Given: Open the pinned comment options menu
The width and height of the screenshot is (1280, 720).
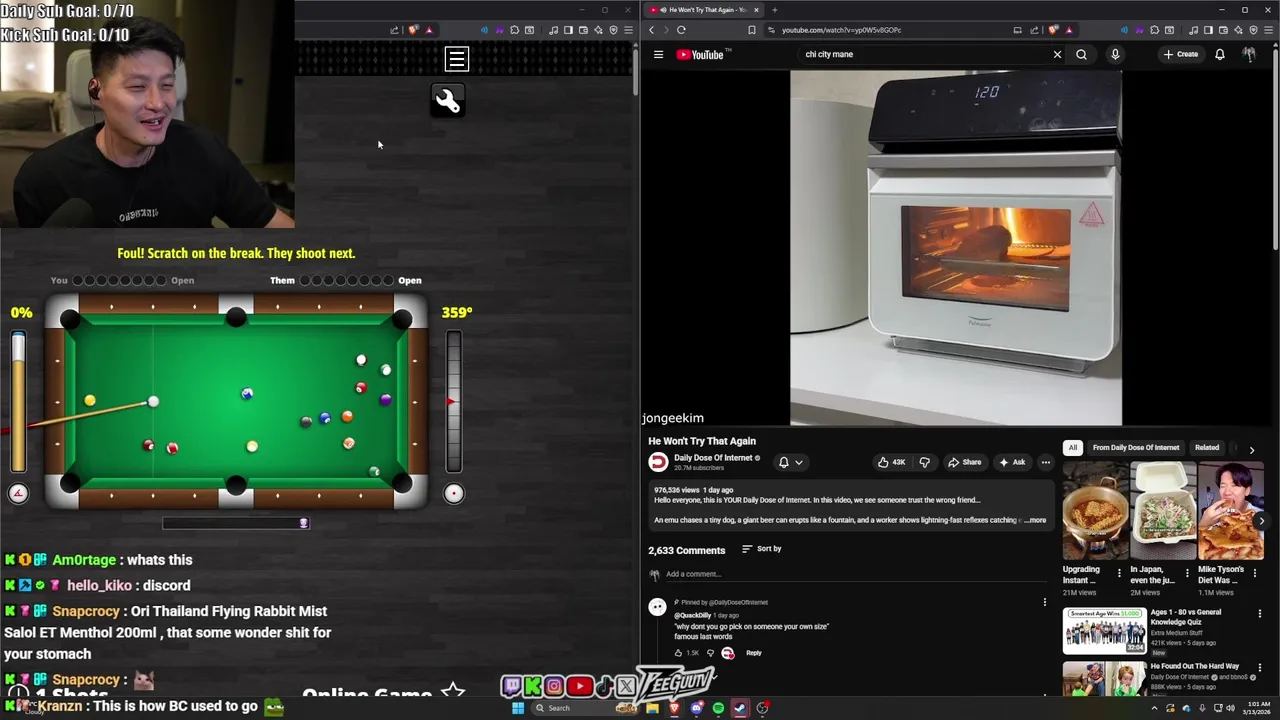Looking at the screenshot, I should [x=1045, y=602].
